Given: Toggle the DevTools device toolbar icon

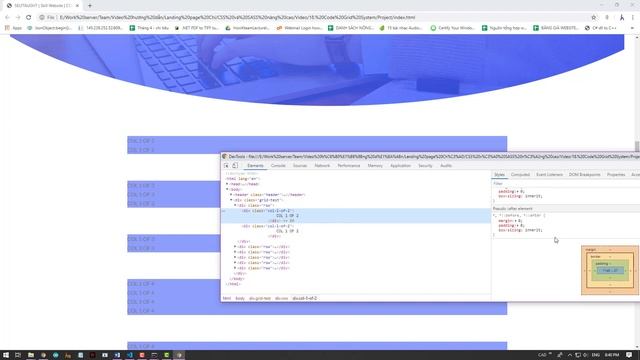Looking at the screenshot, I should coord(235,166).
